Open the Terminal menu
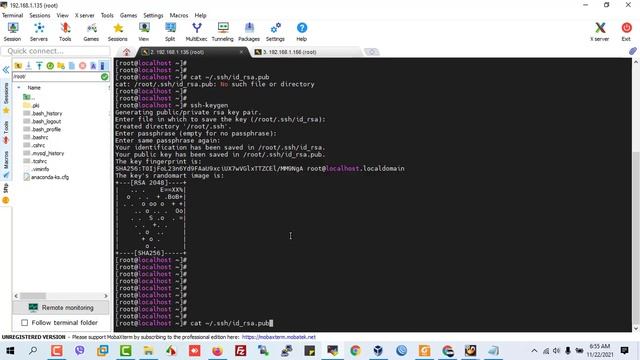Screen dimensions: 640x360 point(12,15)
